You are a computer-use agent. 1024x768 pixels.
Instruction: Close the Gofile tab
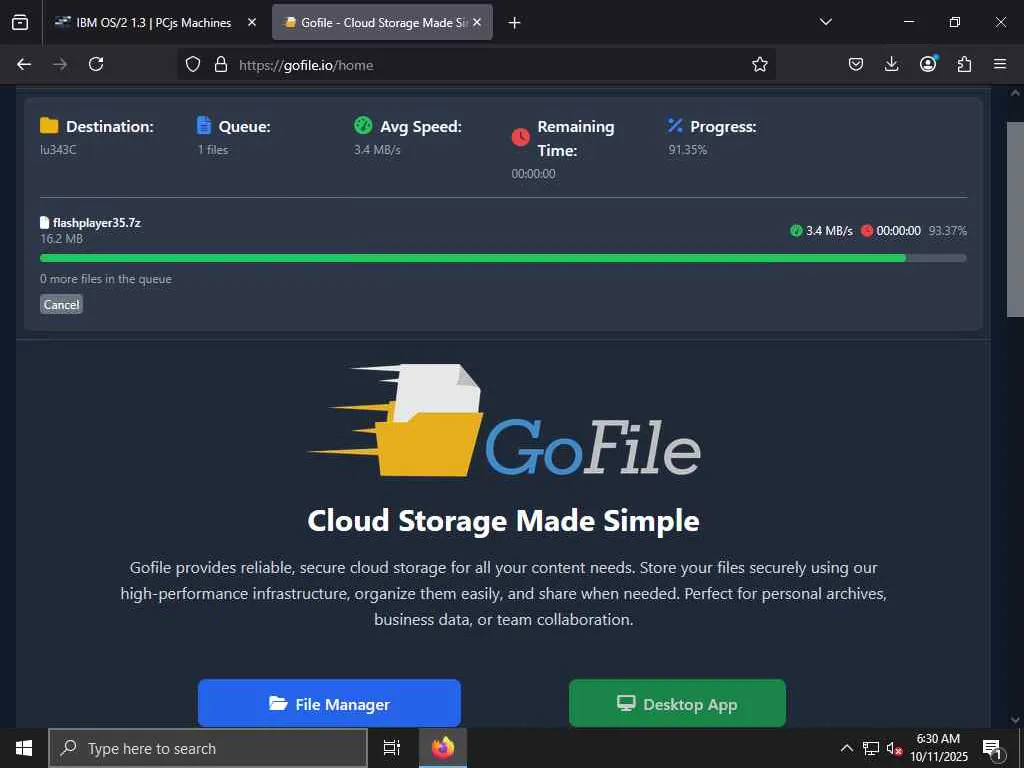pyautogui.click(x=477, y=22)
